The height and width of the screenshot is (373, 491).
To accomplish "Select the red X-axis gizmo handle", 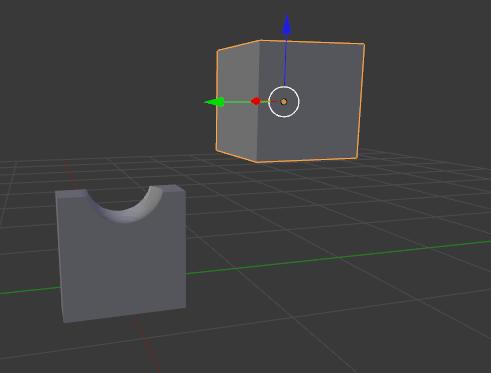I will [x=256, y=101].
